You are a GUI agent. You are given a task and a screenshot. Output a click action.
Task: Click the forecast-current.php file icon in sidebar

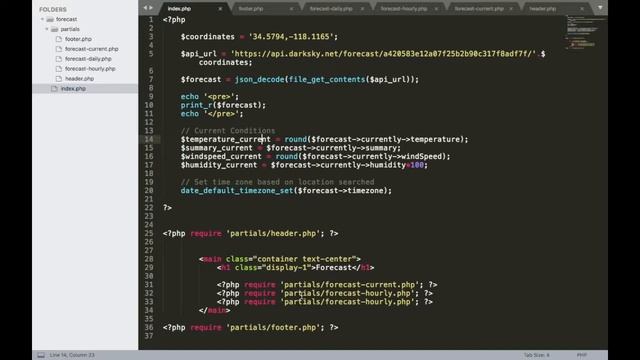59,49
